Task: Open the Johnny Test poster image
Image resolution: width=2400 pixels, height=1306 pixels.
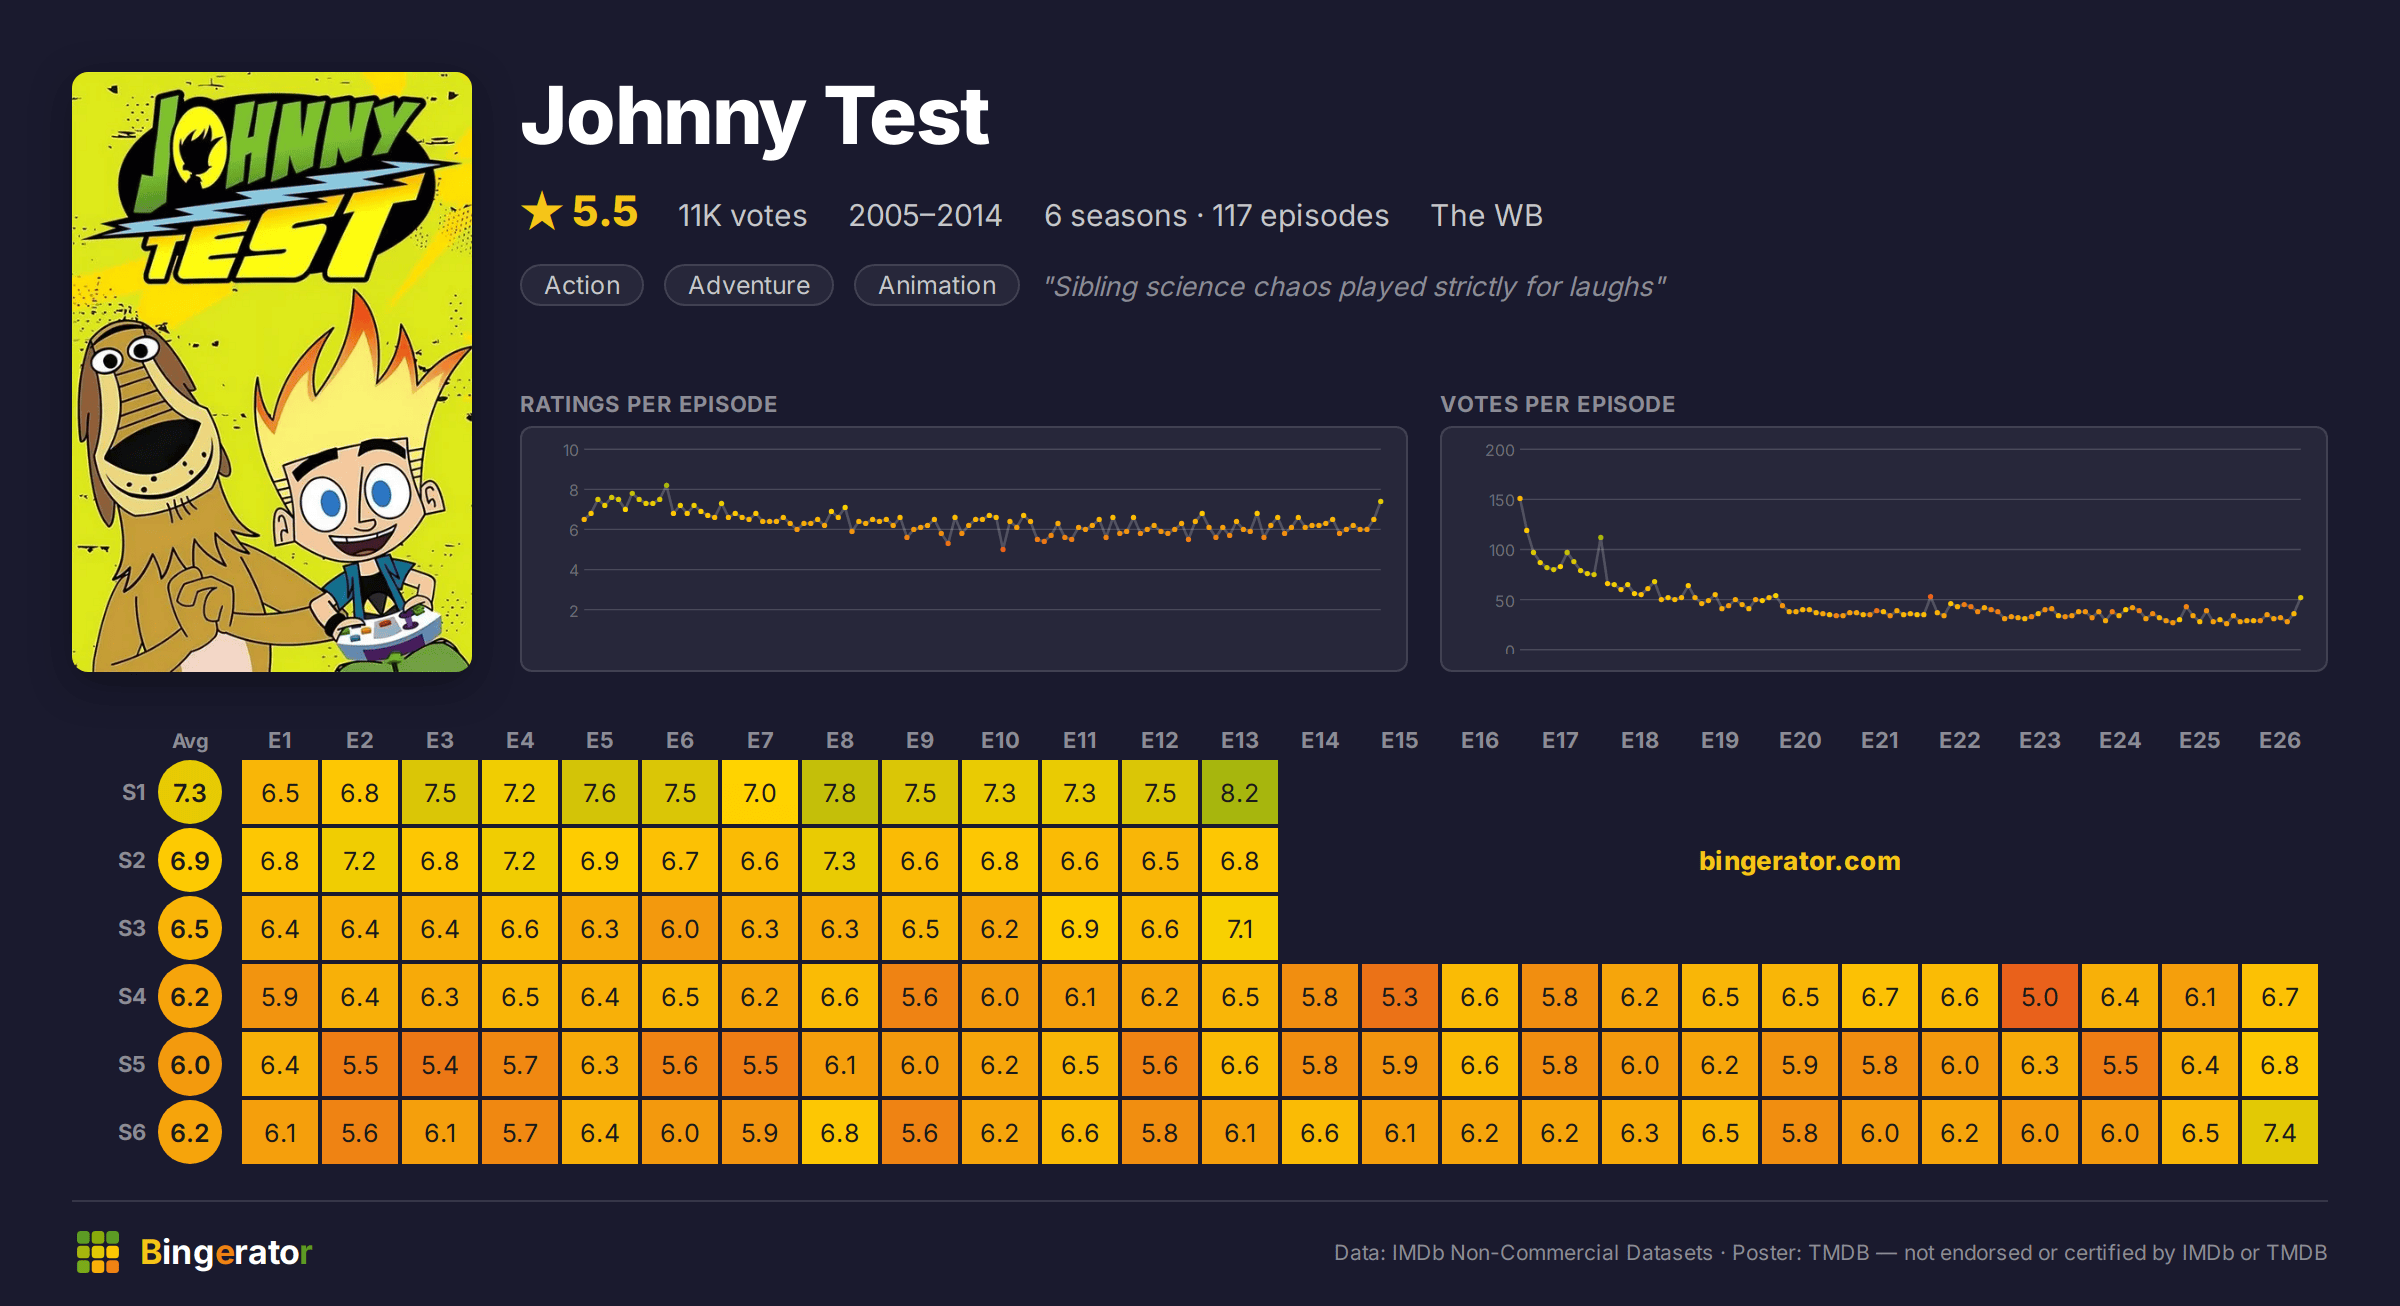Action: (272, 372)
